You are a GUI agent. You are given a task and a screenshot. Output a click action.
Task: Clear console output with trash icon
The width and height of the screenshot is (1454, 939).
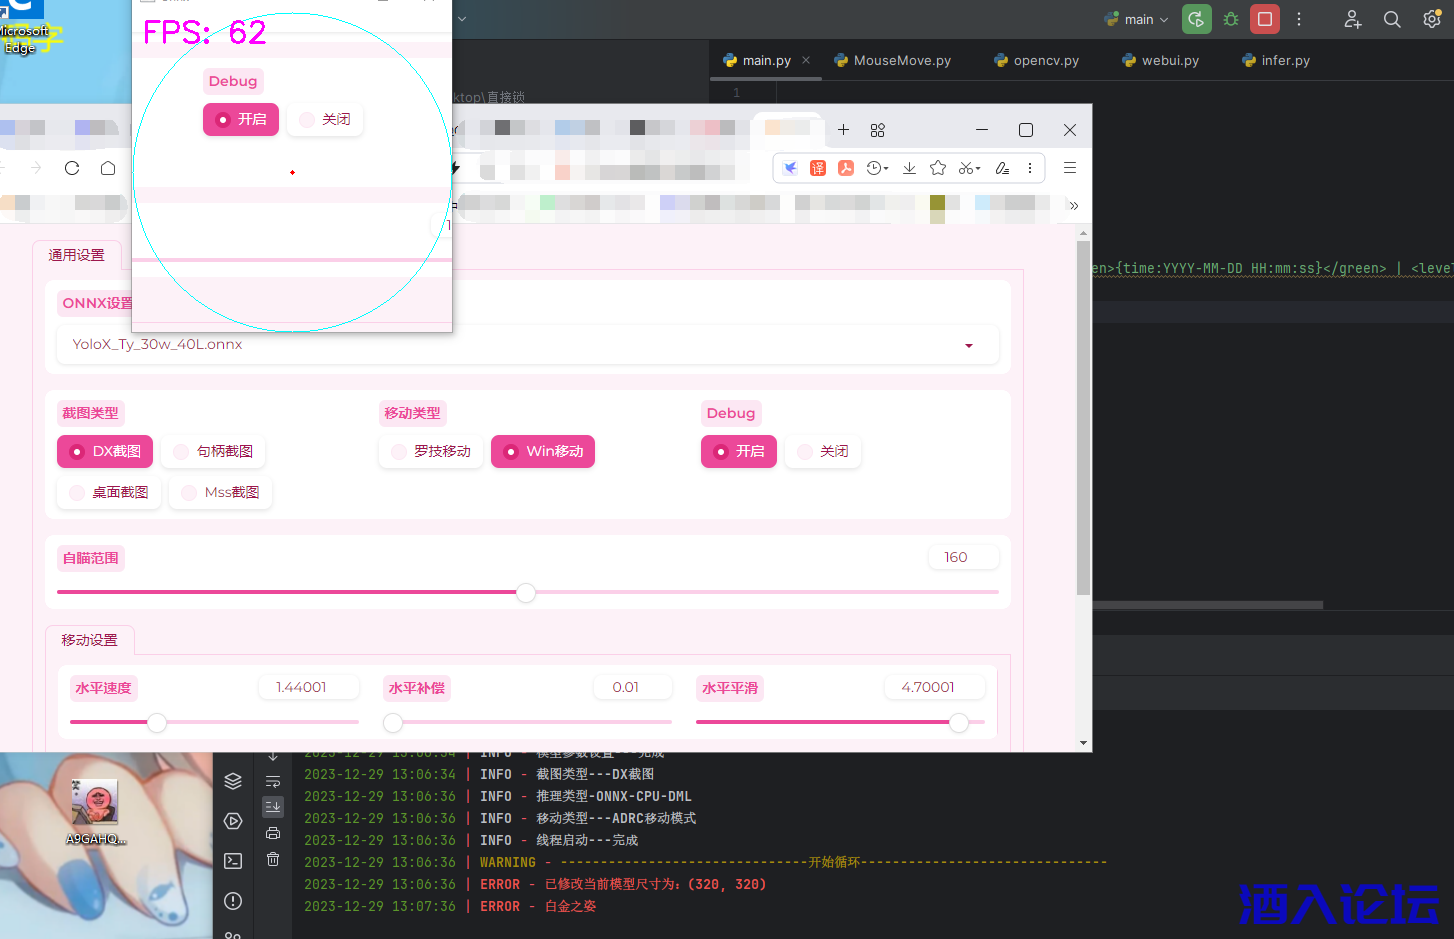click(x=273, y=859)
